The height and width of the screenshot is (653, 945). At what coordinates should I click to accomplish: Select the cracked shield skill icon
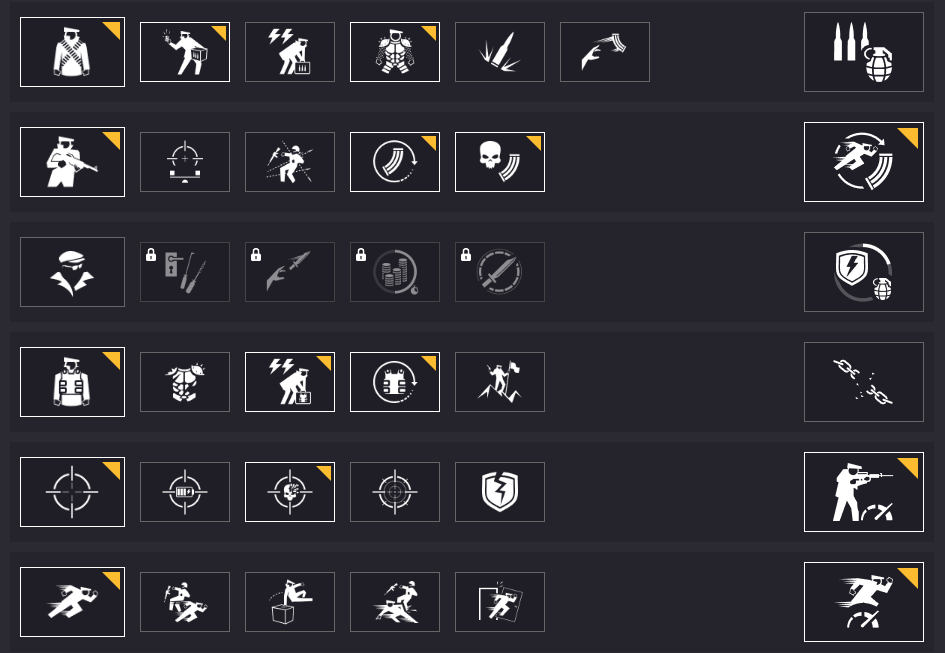[499, 492]
